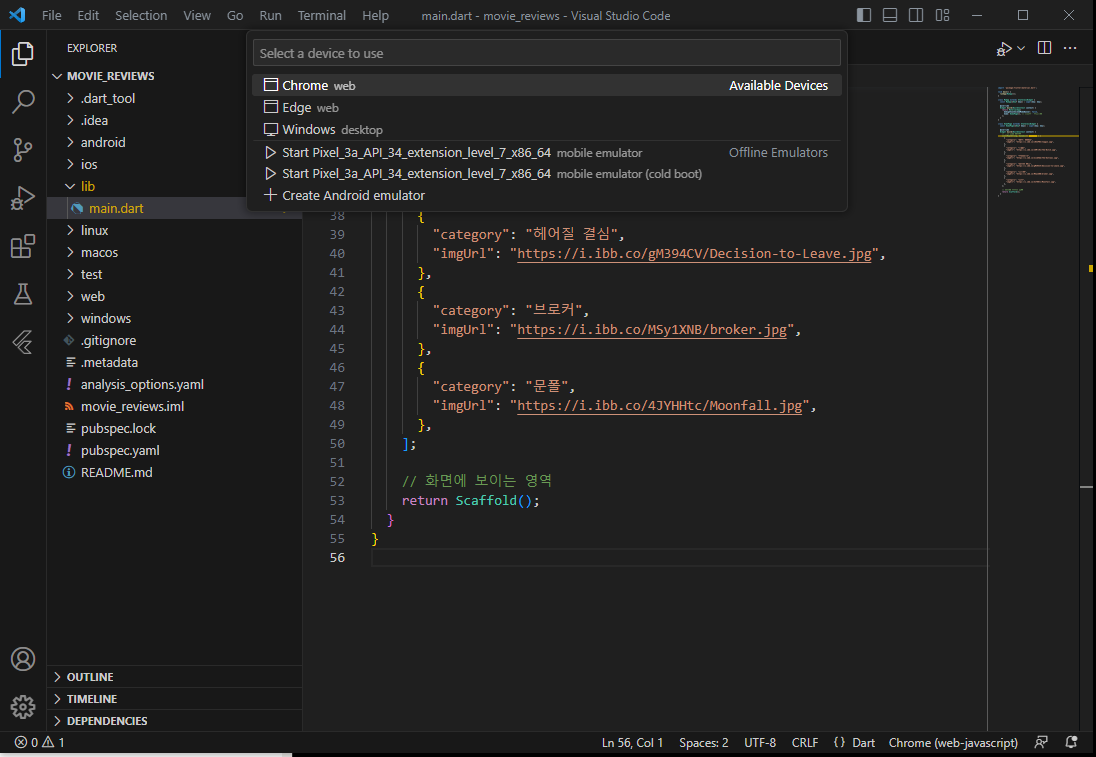Open the Search view icon
Image resolution: width=1096 pixels, height=757 pixels.
[x=22, y=102]
